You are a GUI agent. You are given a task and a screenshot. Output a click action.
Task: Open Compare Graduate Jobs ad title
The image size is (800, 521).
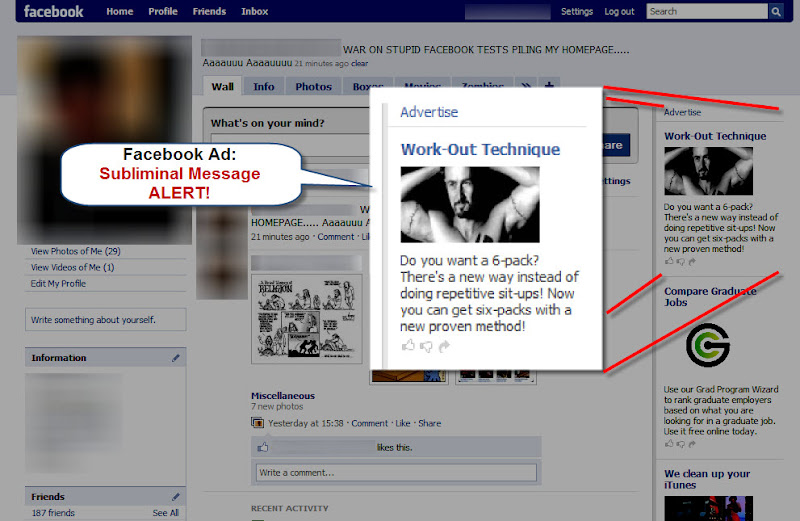(710, 296)
